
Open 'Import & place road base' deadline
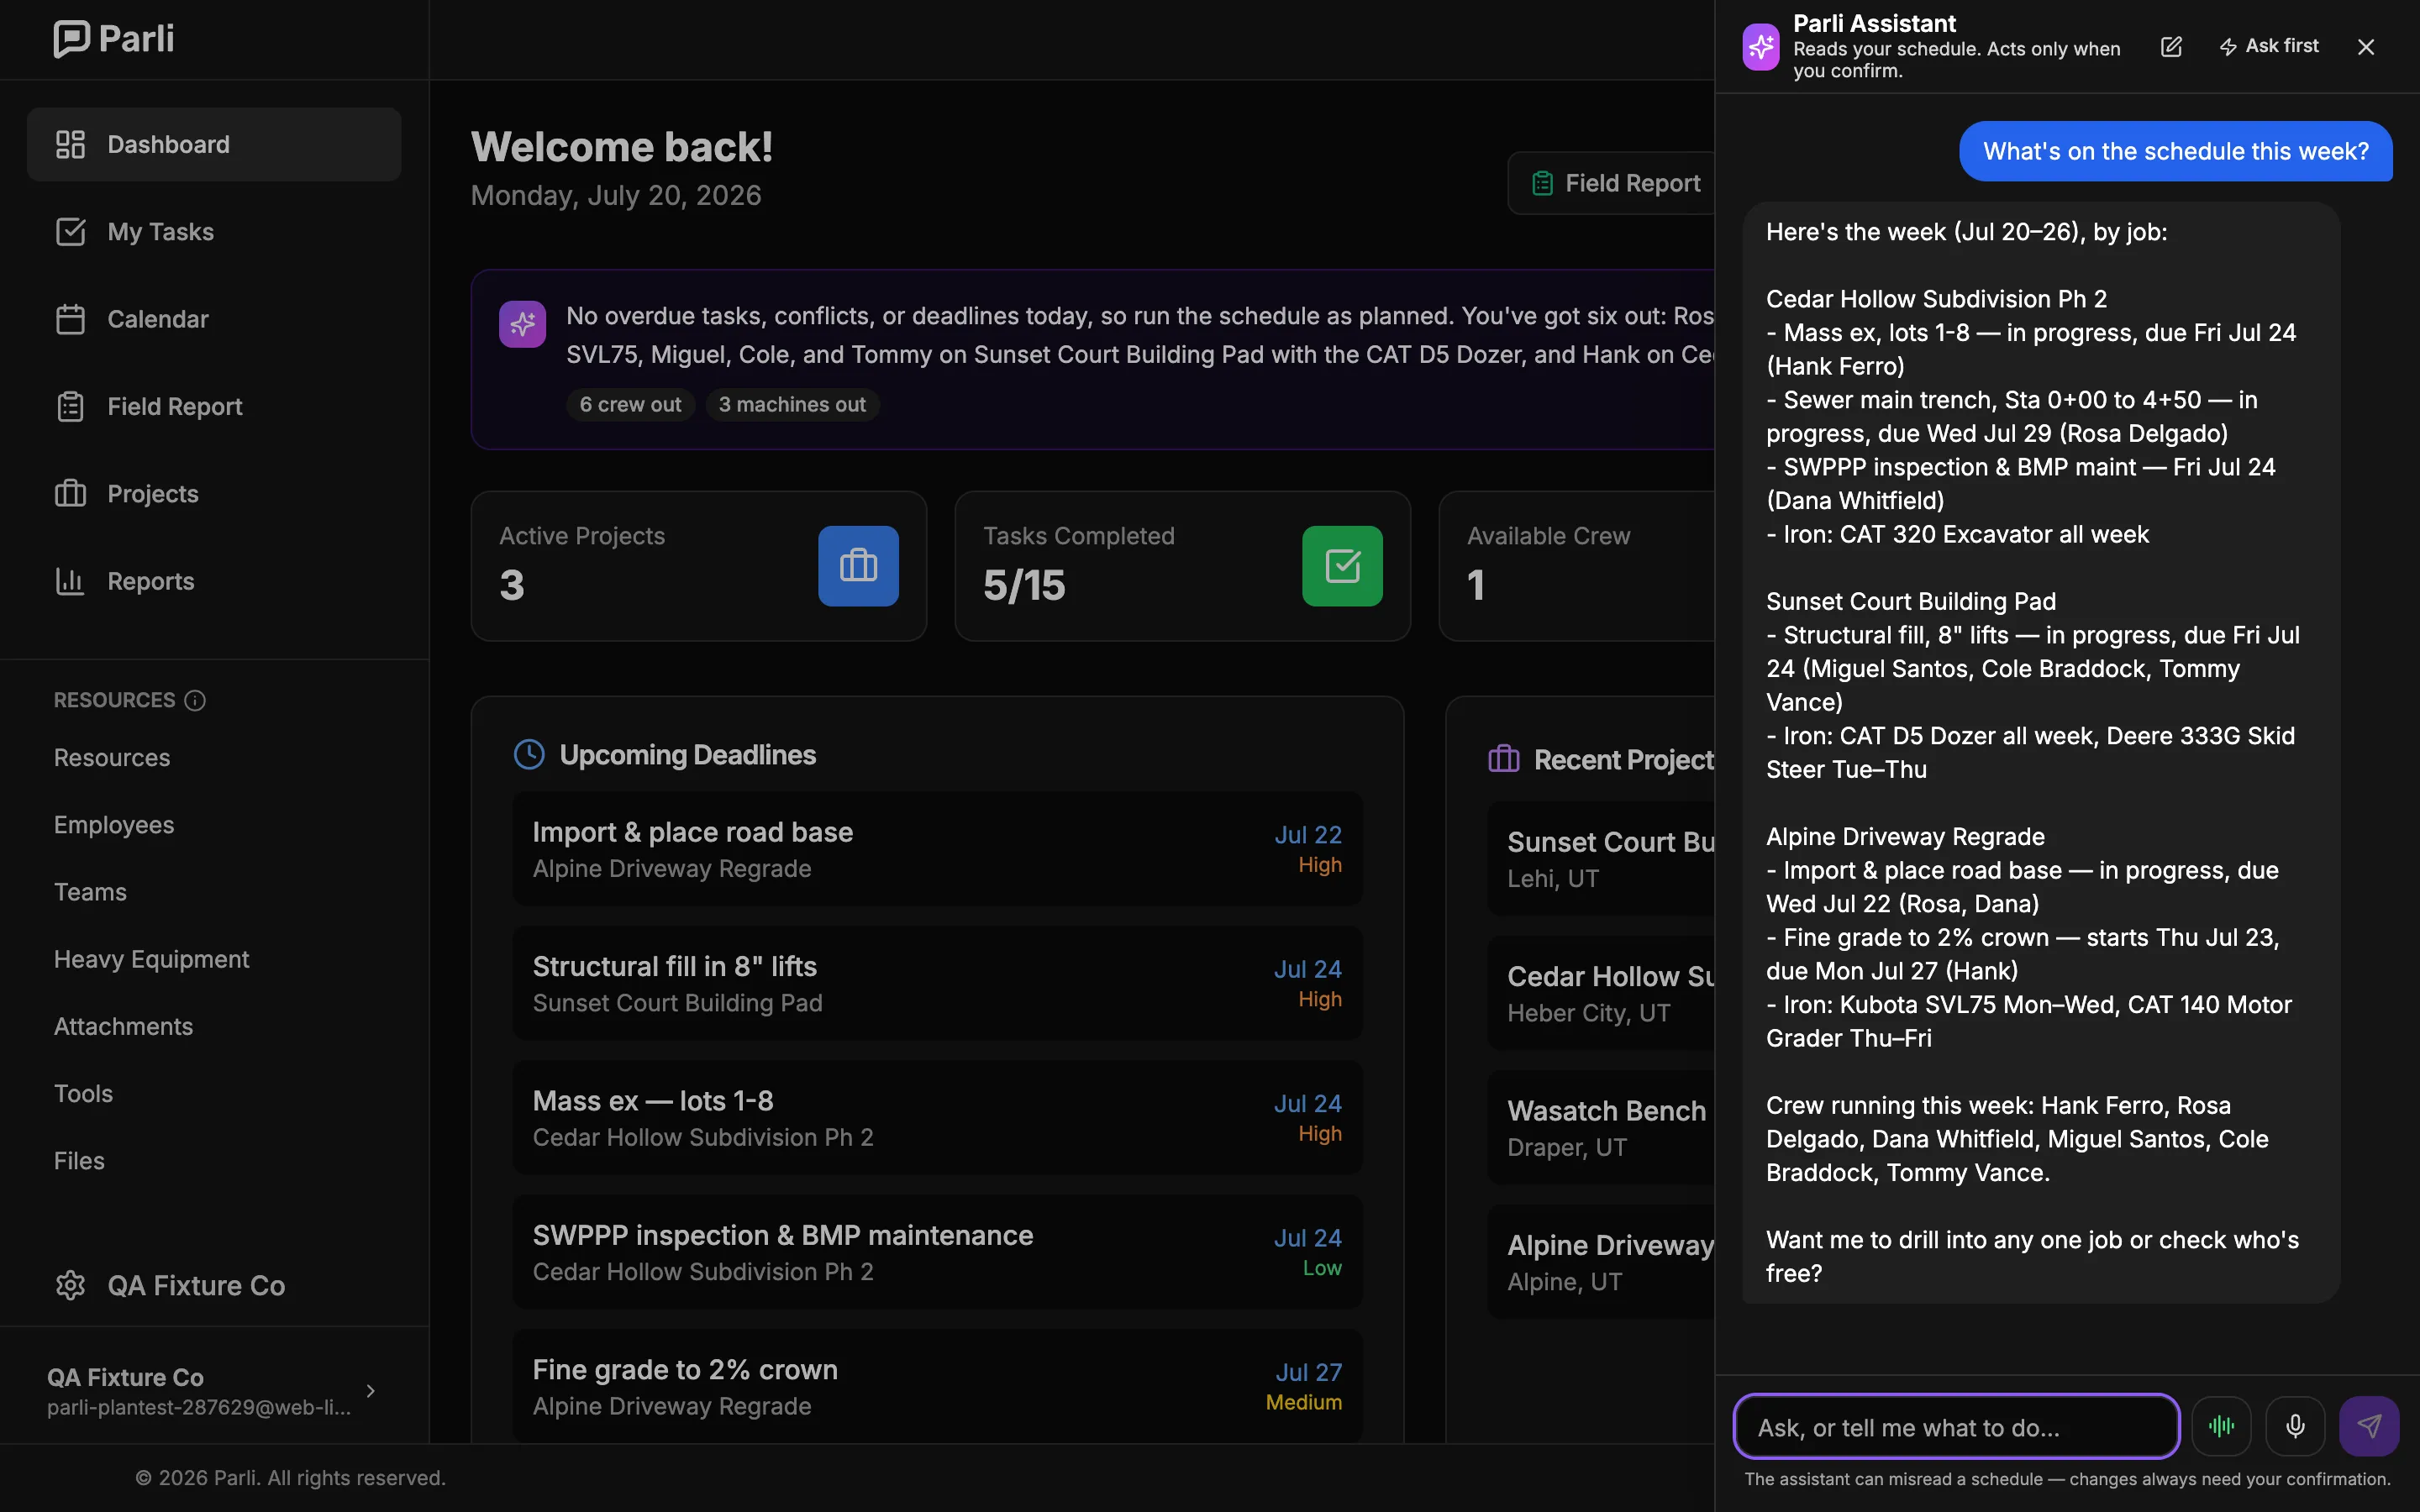coord(937,849)
